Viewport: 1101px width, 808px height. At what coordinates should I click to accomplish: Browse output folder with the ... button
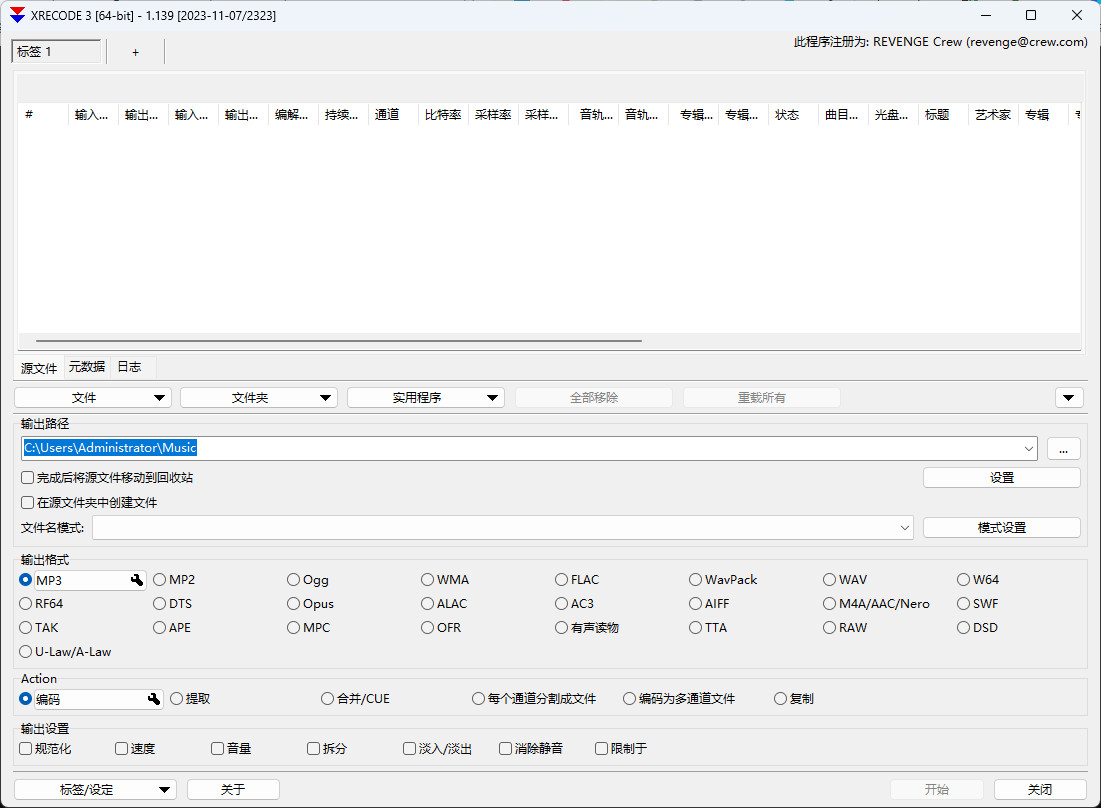coord(1063,449)
